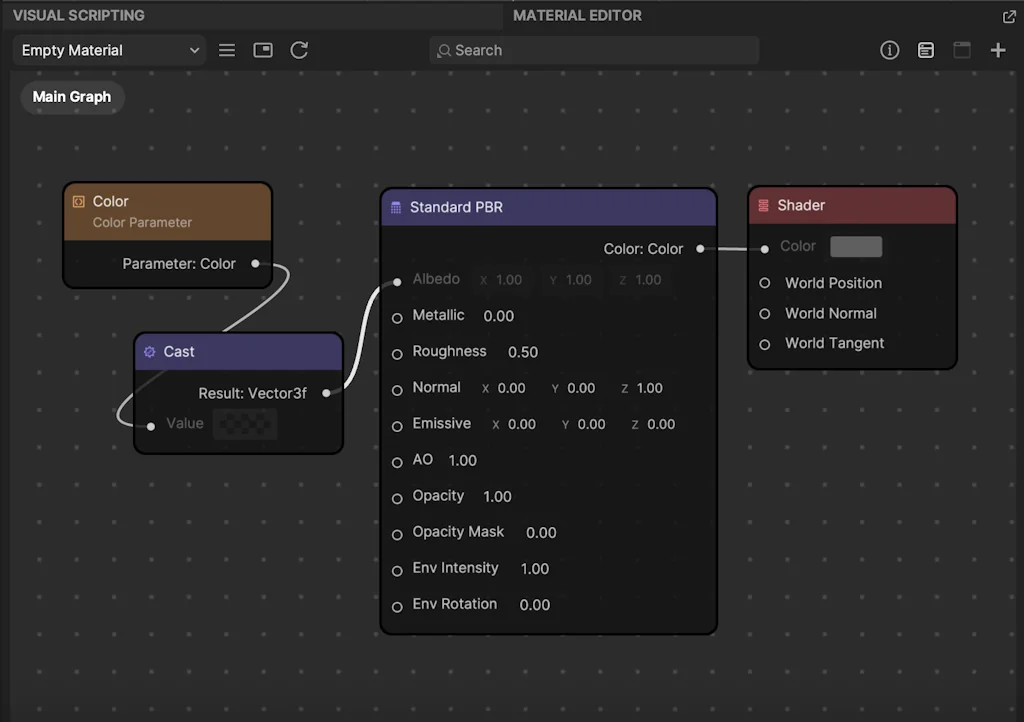Toggle the Albedo input port on Standard PBR
The width and height of the screenshot is (1024, 722).
point(398,280)
